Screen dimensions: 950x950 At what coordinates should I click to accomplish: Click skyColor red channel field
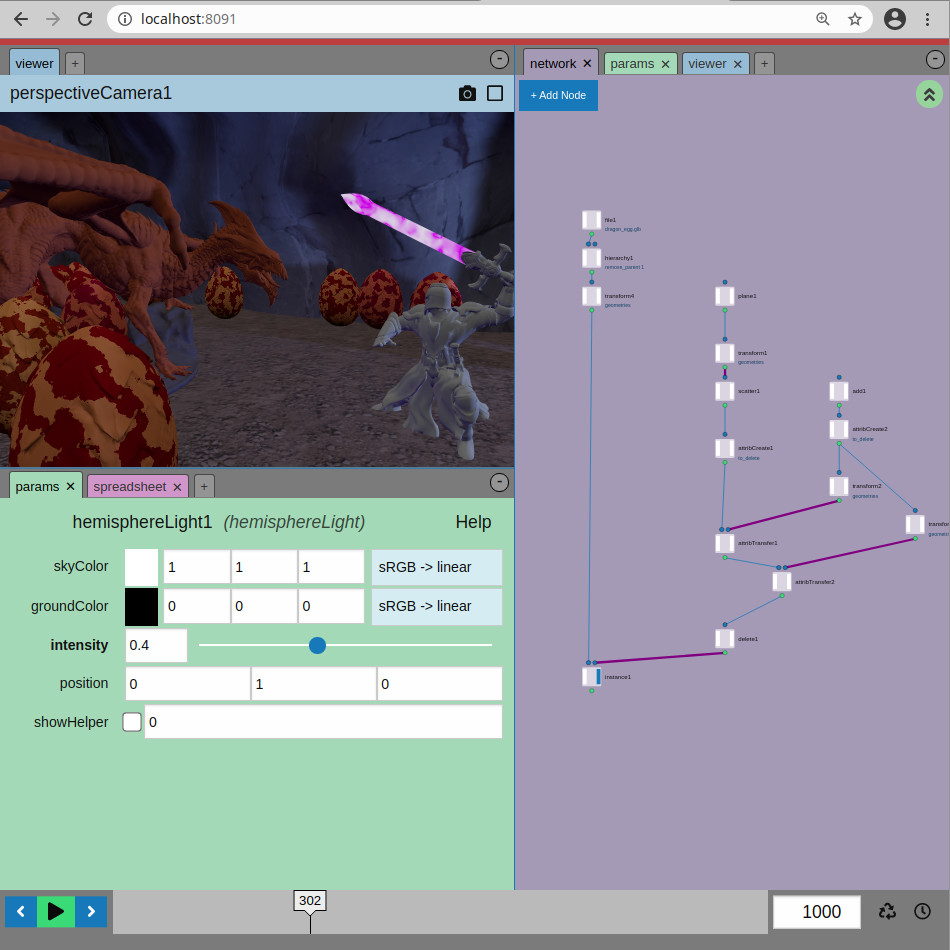[197, 567]
